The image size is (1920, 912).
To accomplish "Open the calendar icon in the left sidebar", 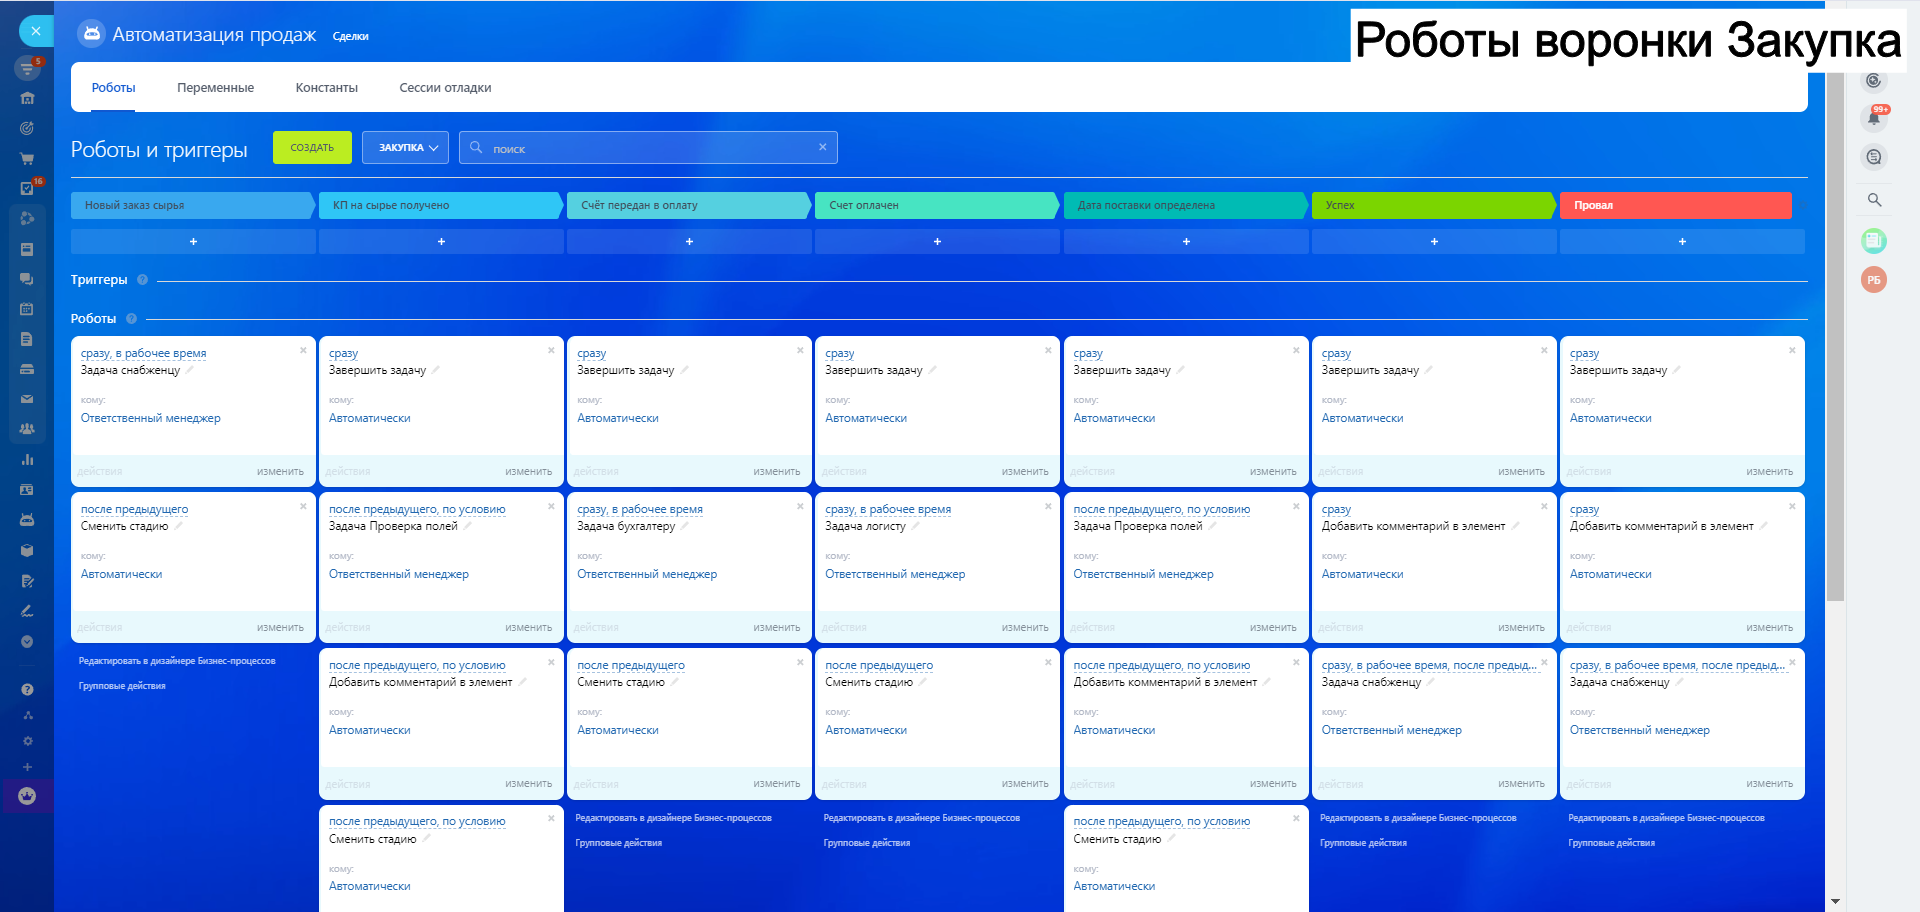I will (27, 309).
